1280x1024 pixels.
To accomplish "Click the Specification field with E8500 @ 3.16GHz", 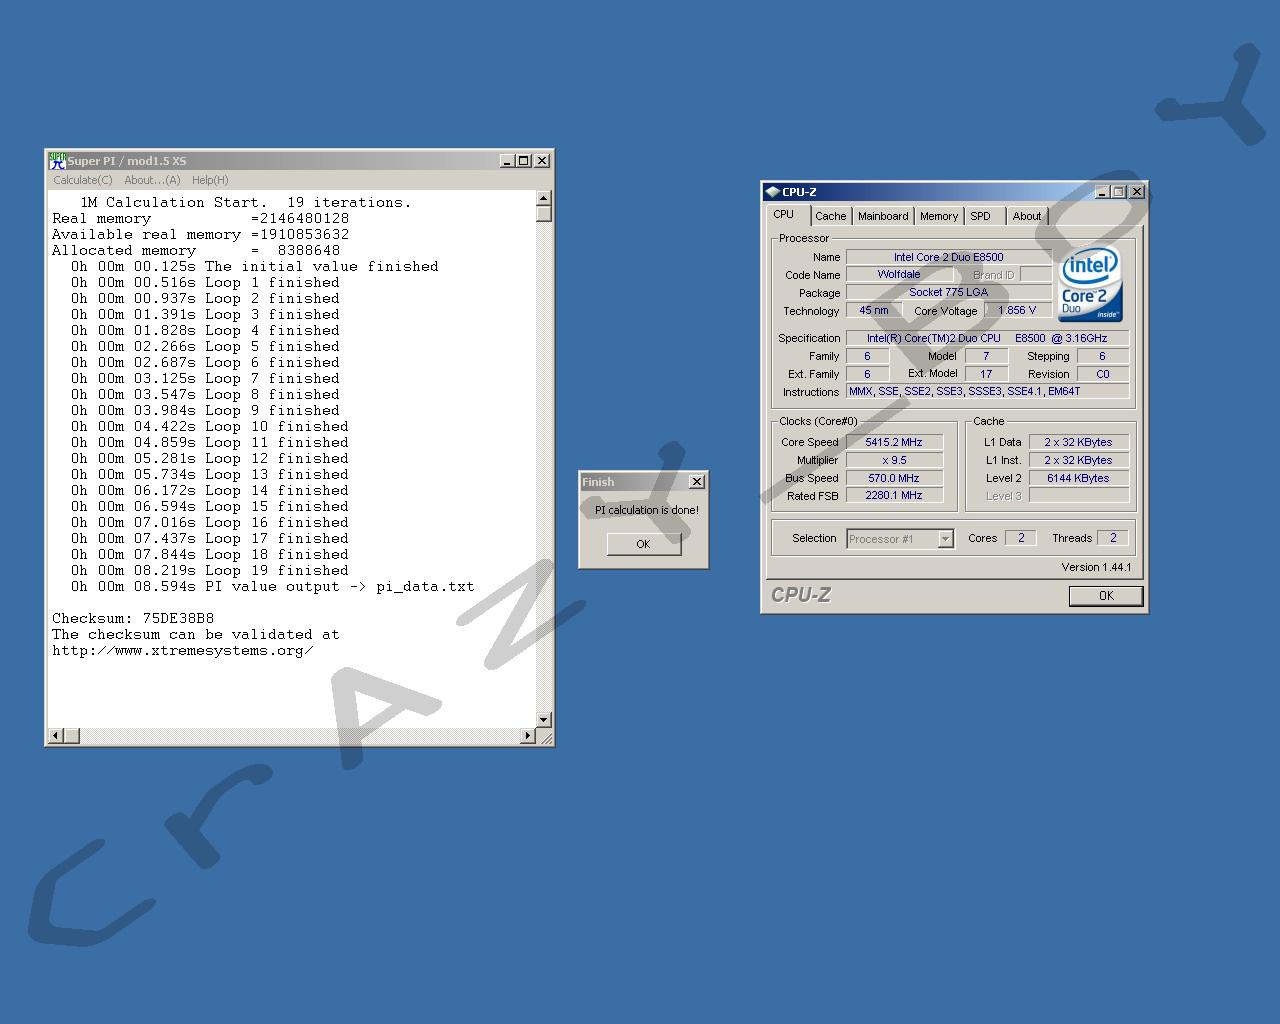I will coord(987,338).
